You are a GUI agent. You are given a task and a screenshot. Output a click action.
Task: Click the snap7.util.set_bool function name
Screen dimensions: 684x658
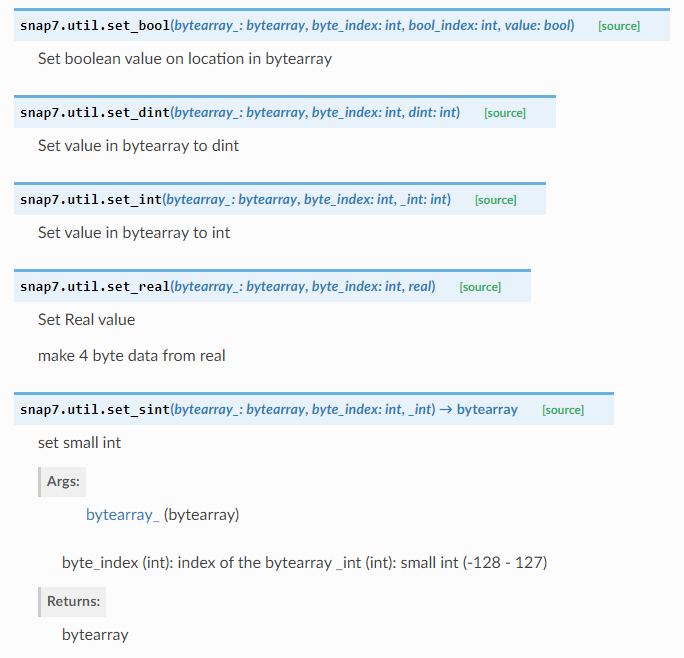click(x=95, y=26)
